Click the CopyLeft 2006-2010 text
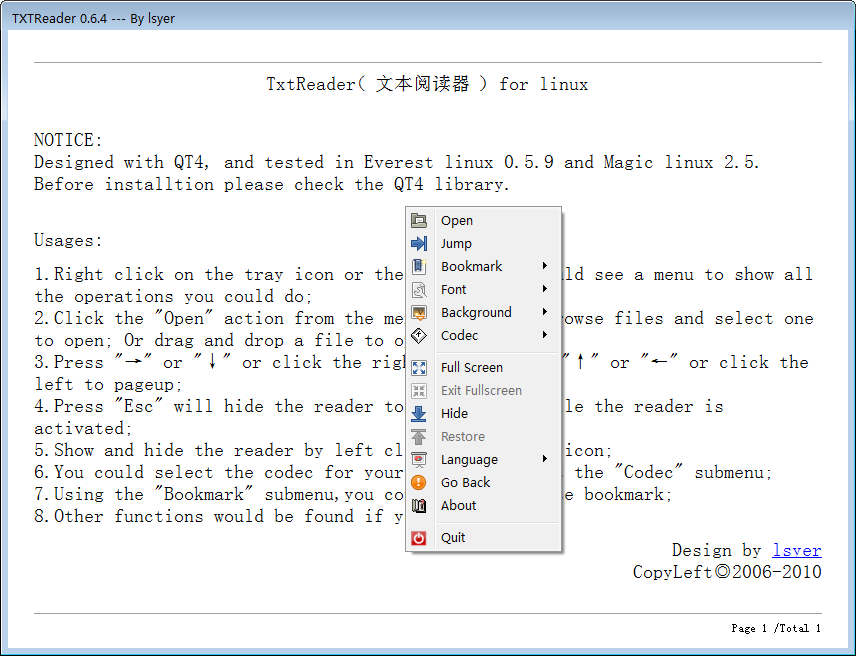 click(727, 572)
